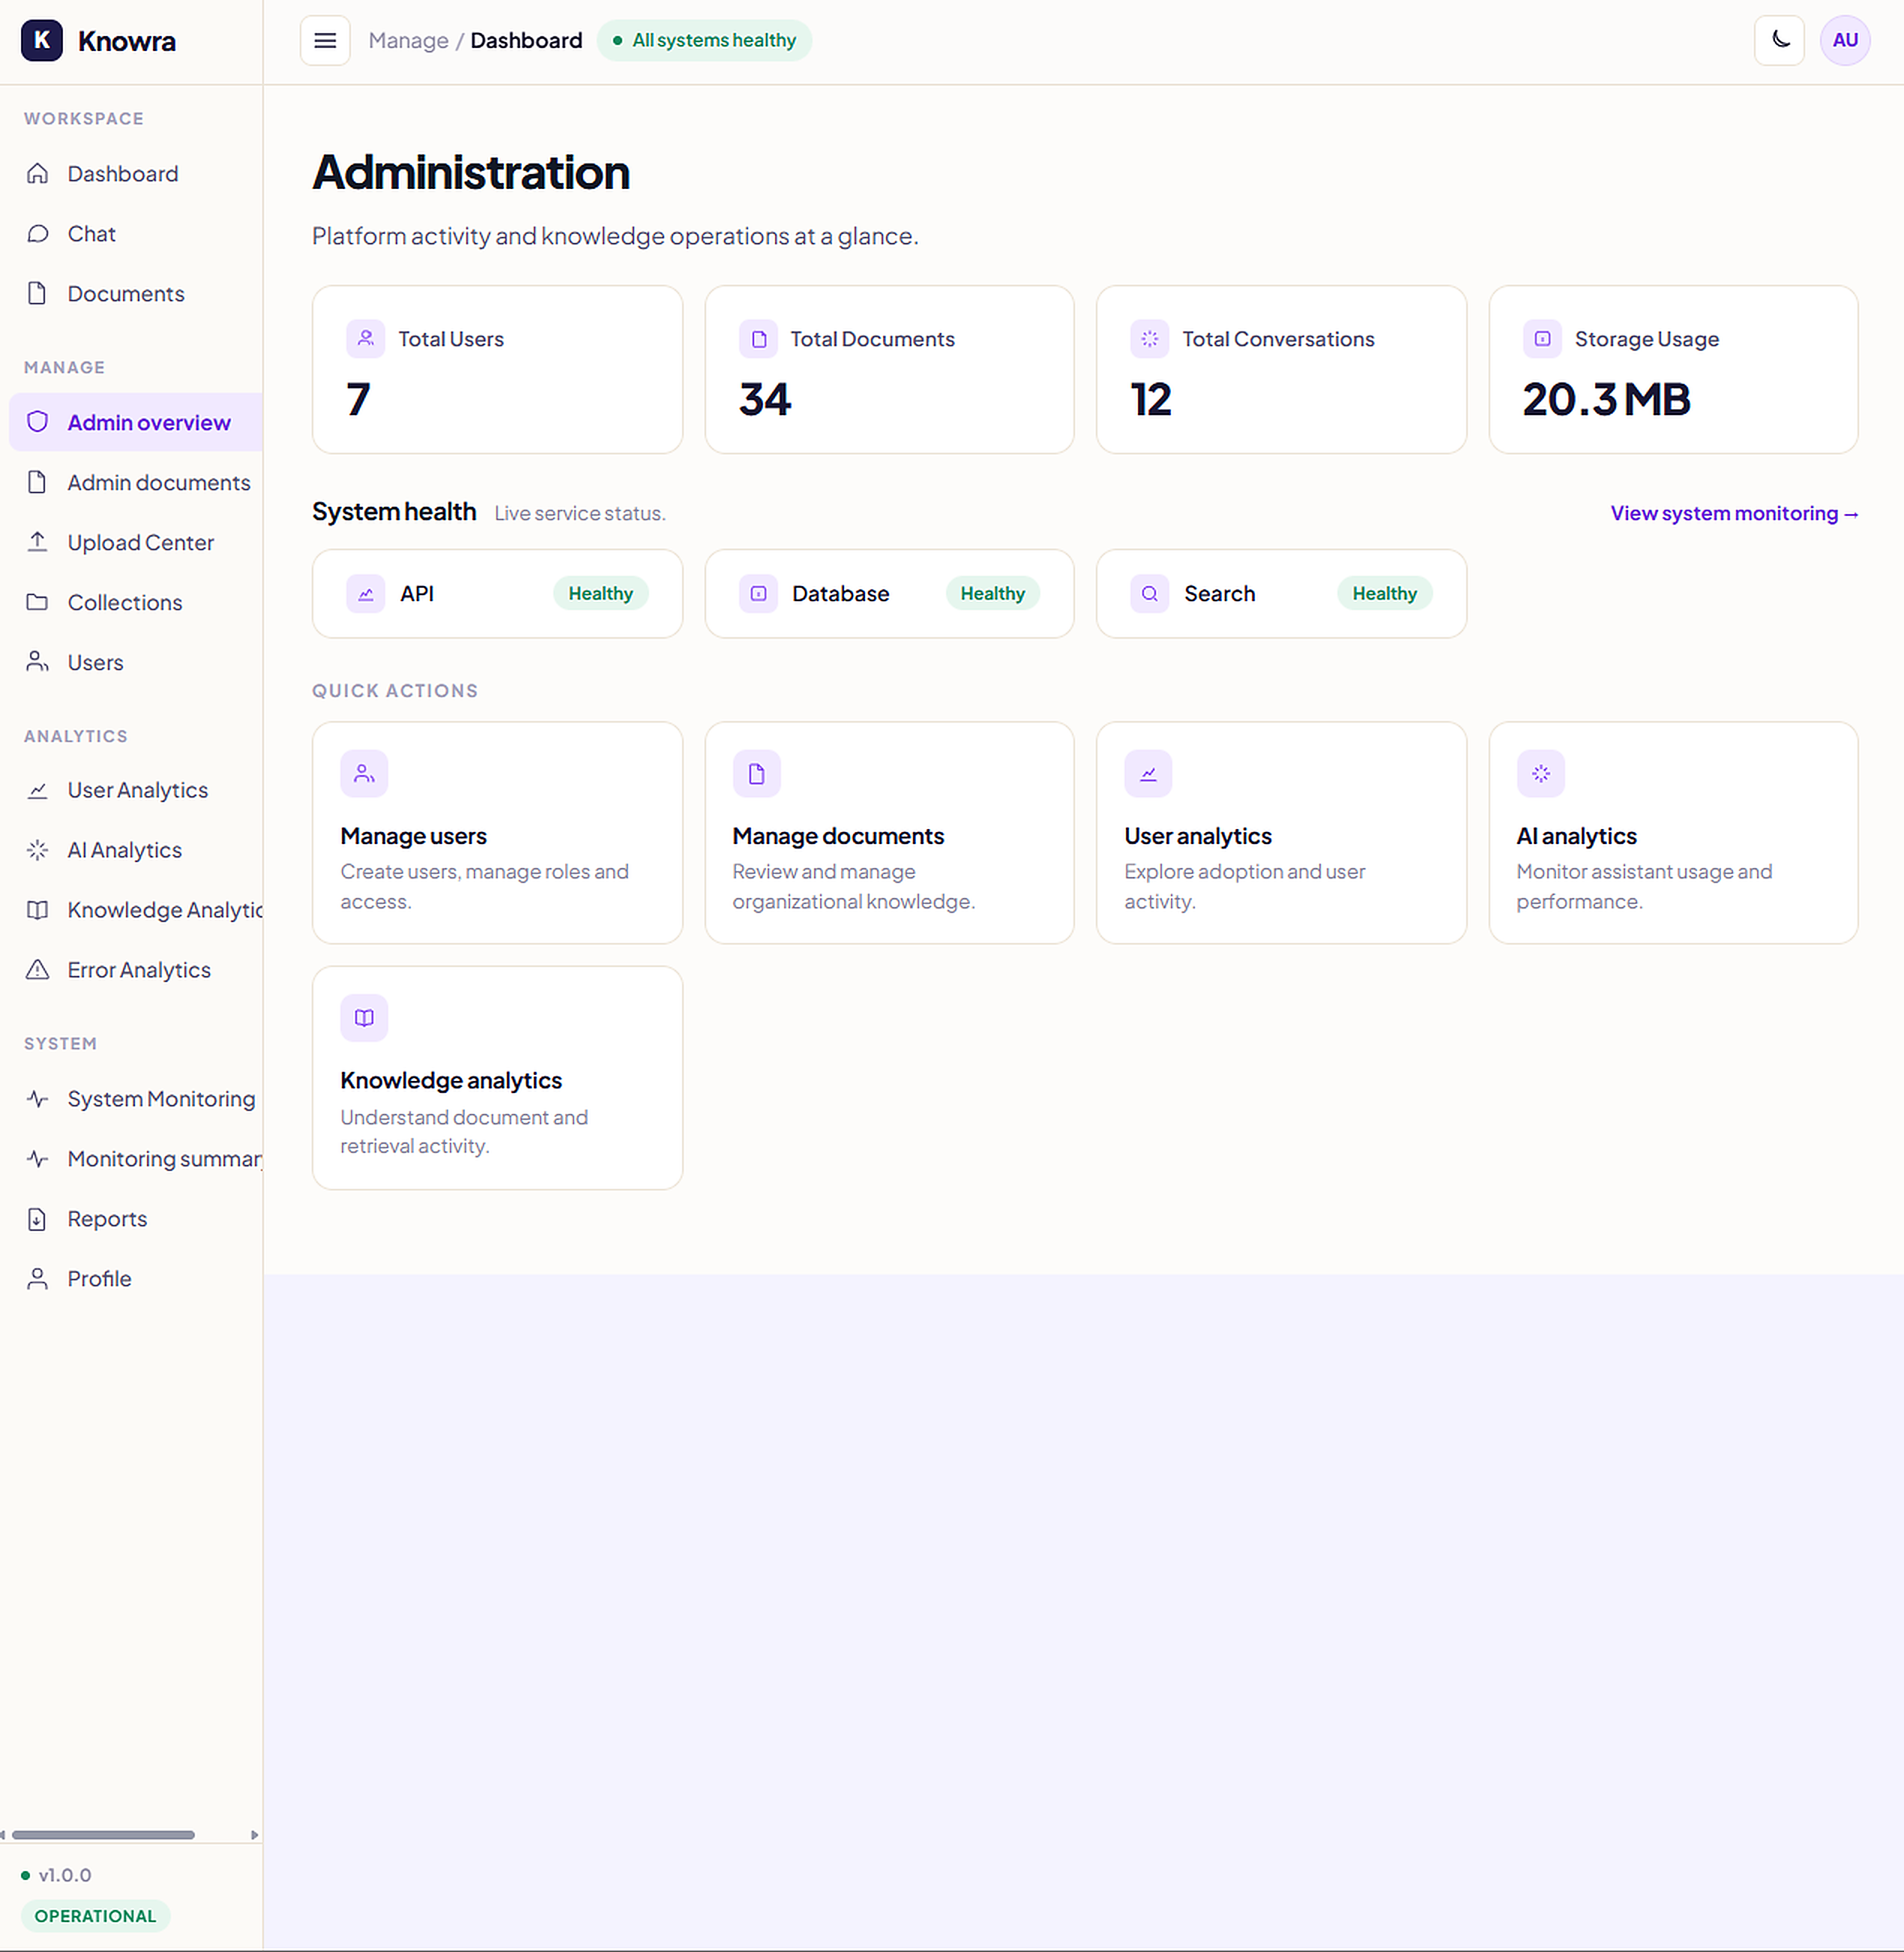Toggle the sidebar with the hamburger menu icon
This screenshot has width=1904, height=1952.
[x=325, y=40]
